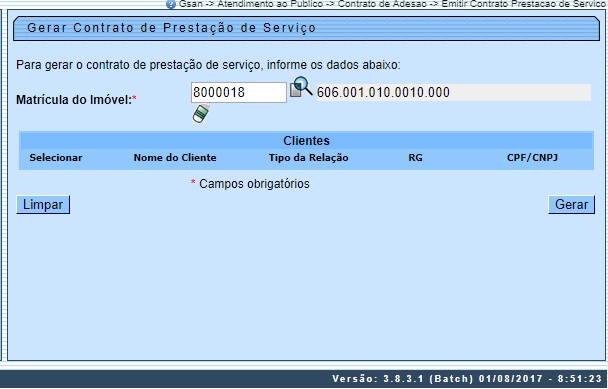Click the 606.001.010.0010.000 inscription field
This screenshot has height=389, width=608.
(454, 92)
